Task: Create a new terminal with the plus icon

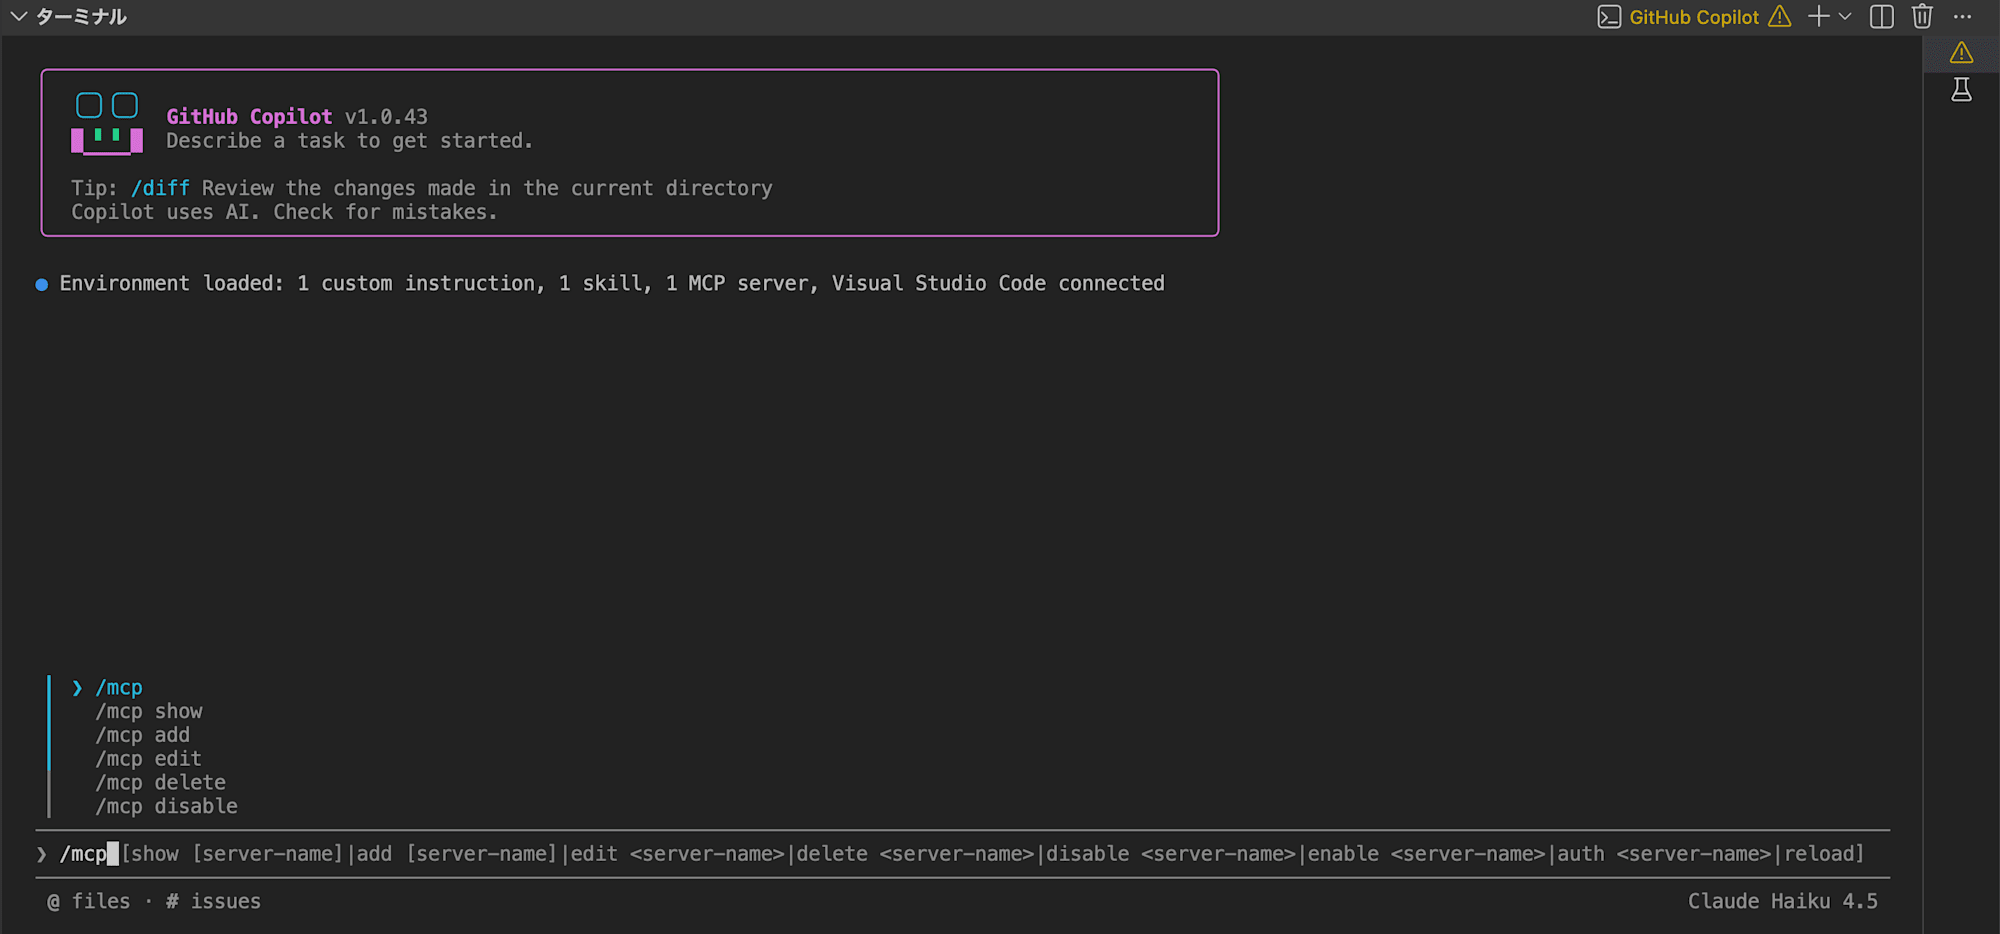Action: click(x=1819, y=17)
